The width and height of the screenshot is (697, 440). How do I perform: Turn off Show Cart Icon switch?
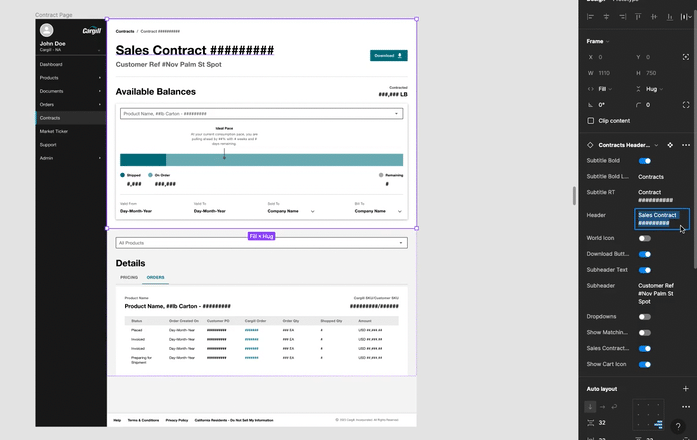click(x=645, y=364)
